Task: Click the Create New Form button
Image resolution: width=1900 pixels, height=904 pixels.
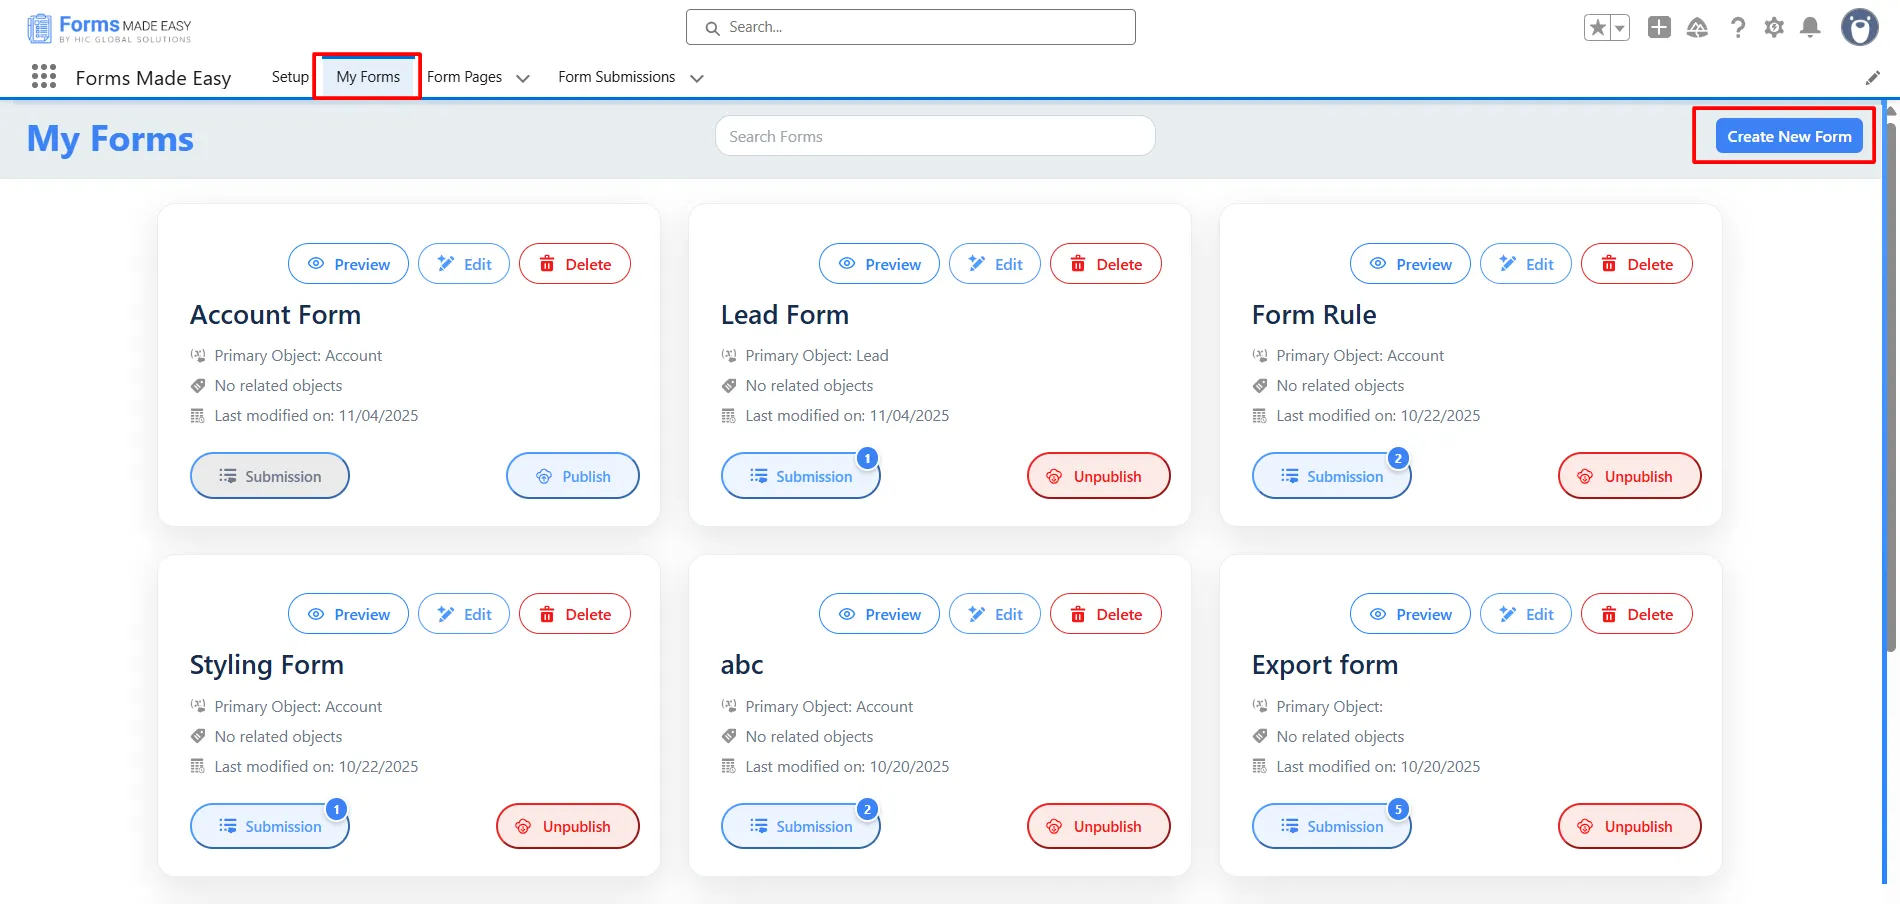Action: click(x=1788, y=136)
